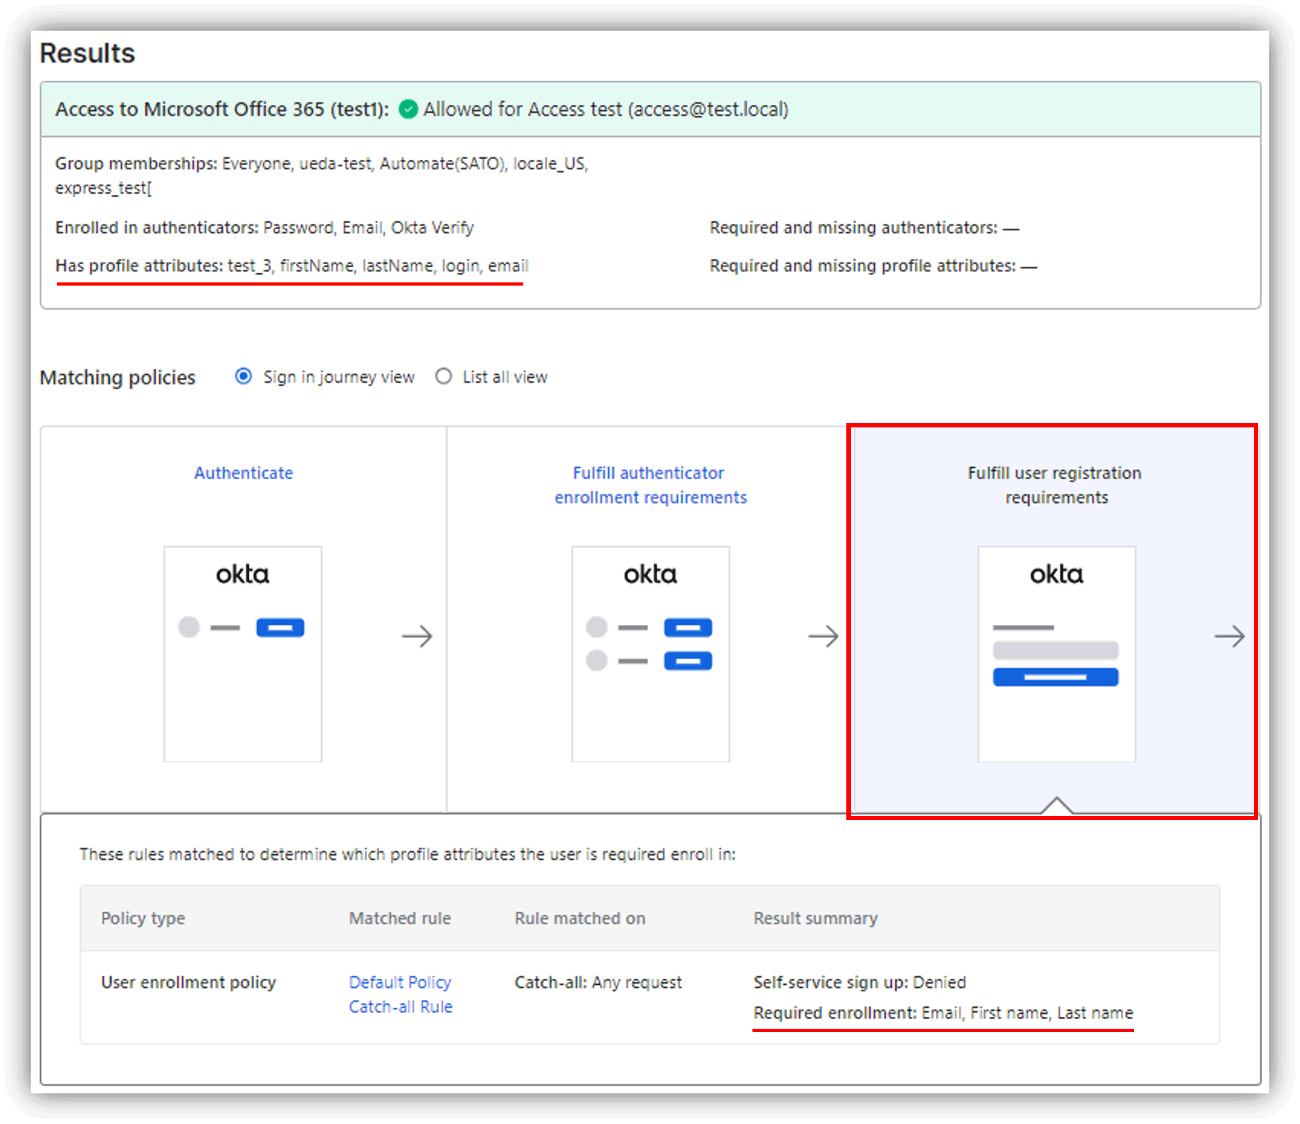Screen dimensions: 1300x1124
Task: Click 'Allowed for Access test (access@test.local)' text
Action: coord(606,109)
